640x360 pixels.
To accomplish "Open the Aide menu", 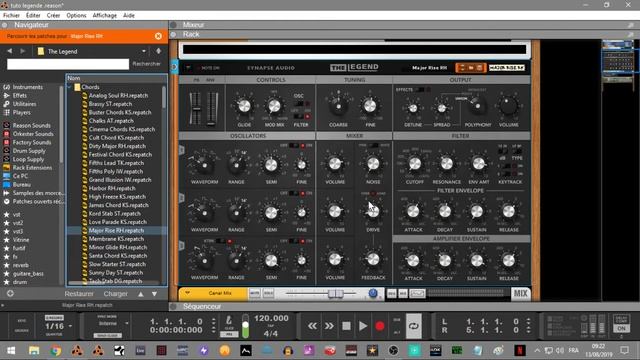I will pos(129,16).
